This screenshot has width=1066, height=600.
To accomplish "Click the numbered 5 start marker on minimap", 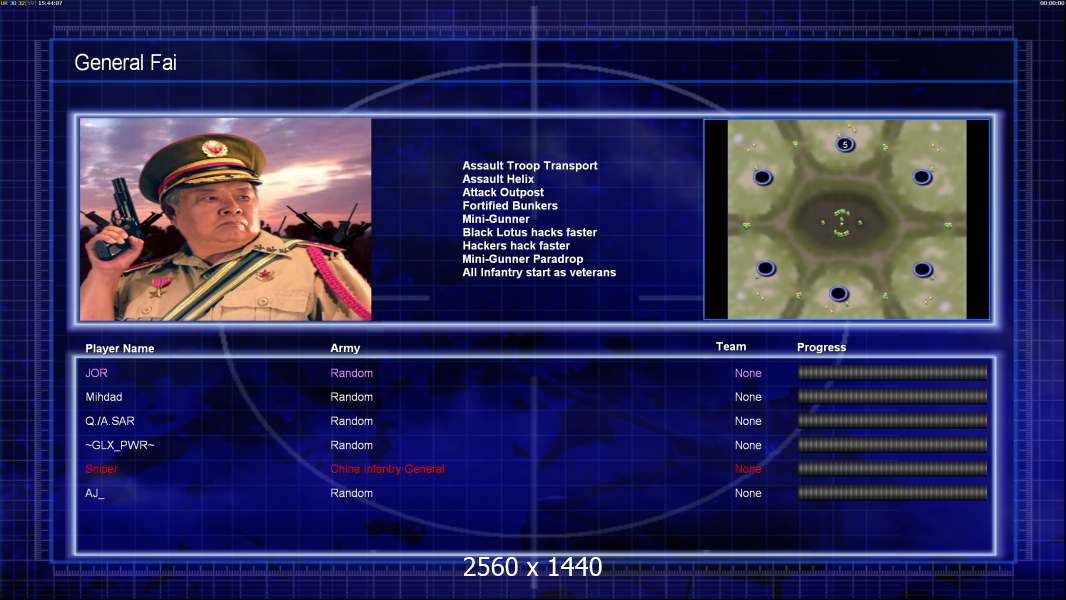I will pos(844,144).
